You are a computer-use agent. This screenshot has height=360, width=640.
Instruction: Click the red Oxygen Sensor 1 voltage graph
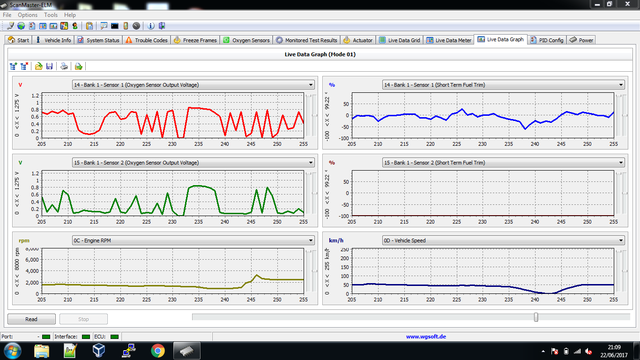[x=173, y=116]
